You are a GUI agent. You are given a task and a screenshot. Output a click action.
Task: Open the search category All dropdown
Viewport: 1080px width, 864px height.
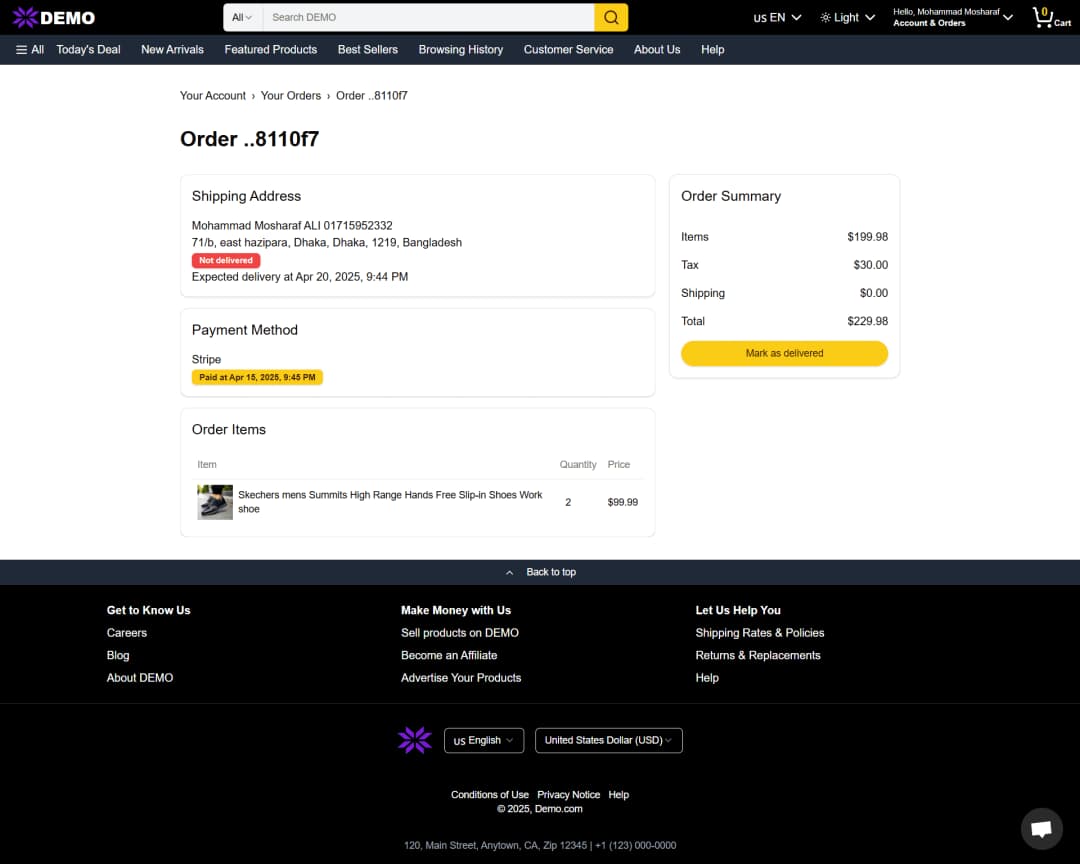pos(242,17)
